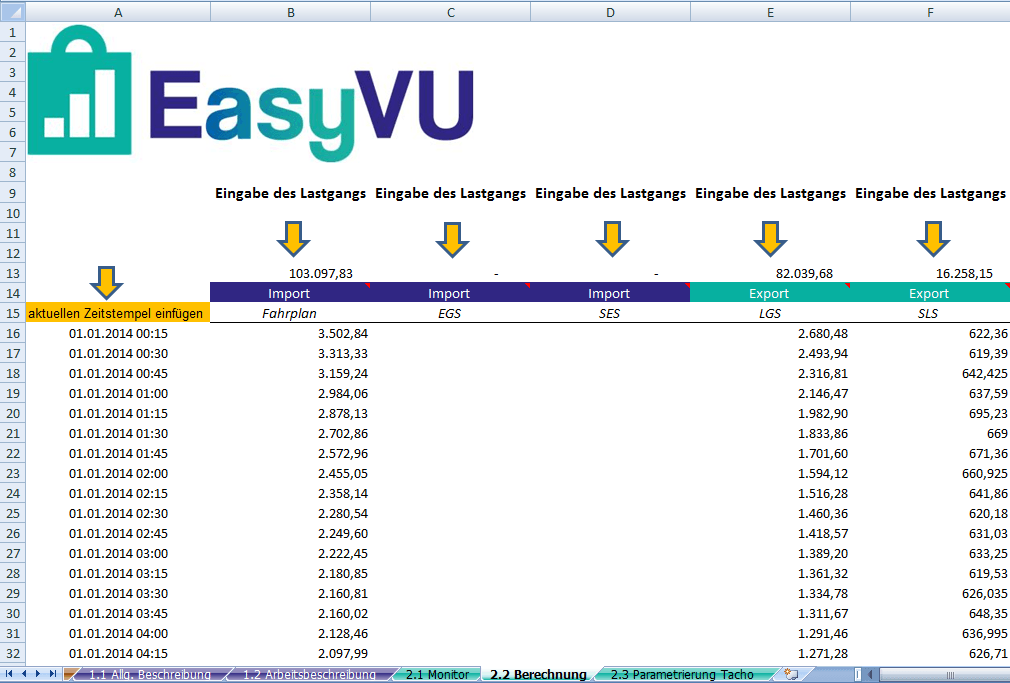Select the teal Export header above LGS
Viewport: 1010px width, 683px height.
point(769,293)
